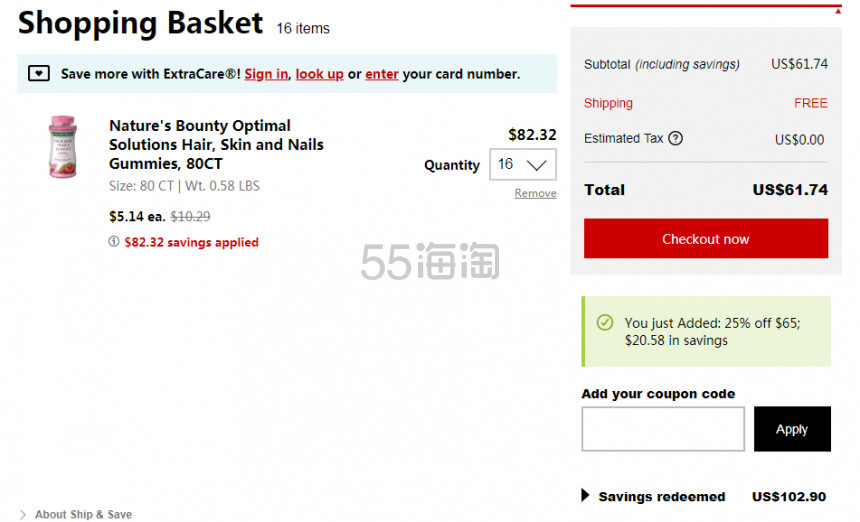The height and width of the screenshot is (522, 860).
Task: Click the ExtraCare heart card icon
Action: (38, 73)
